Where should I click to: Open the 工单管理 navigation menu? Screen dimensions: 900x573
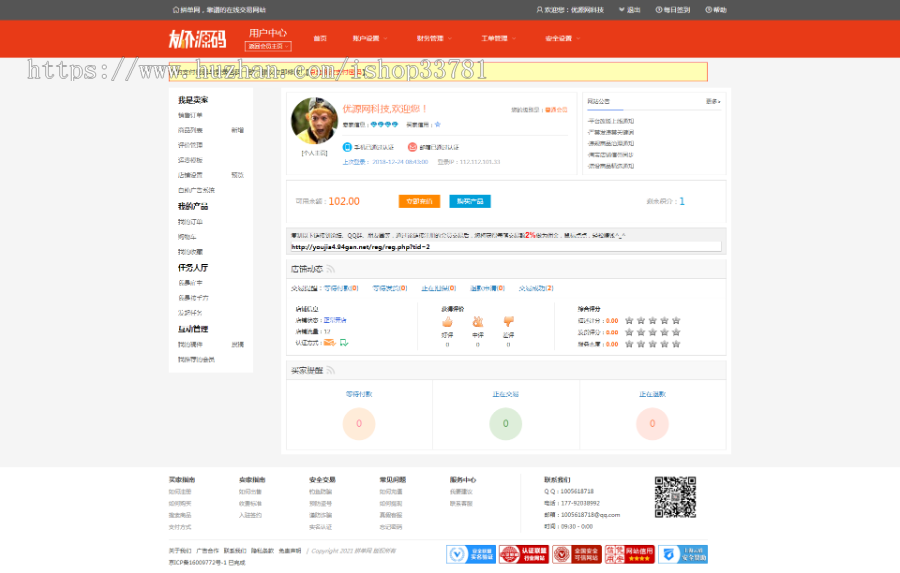click(497, 39)
